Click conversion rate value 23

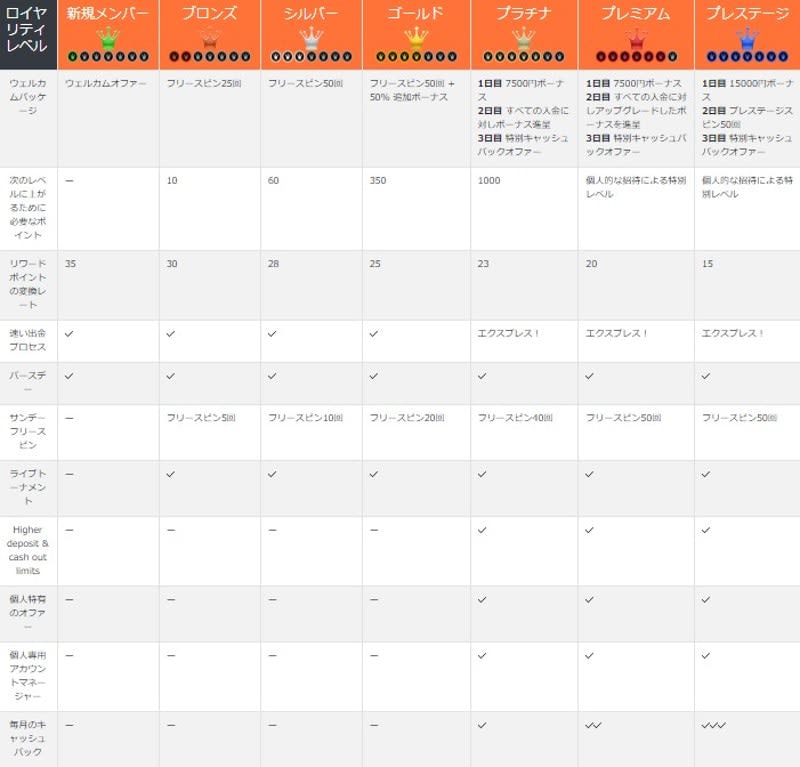pos(483,264)
